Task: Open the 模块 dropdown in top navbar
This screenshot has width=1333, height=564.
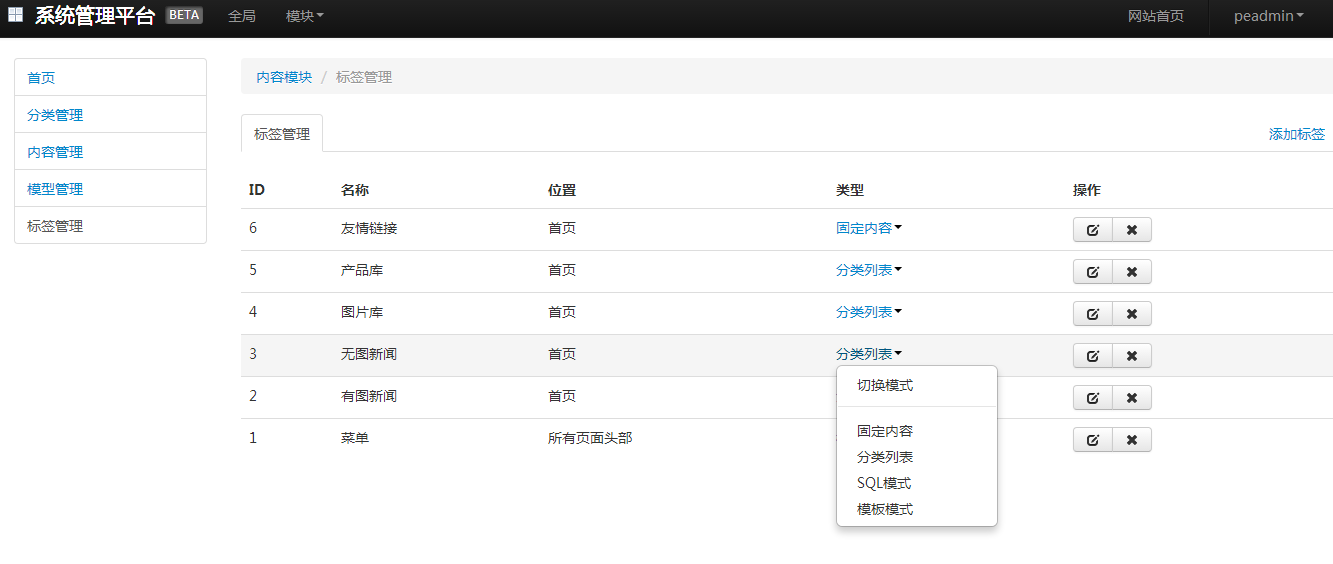Action: coord(304,16)
